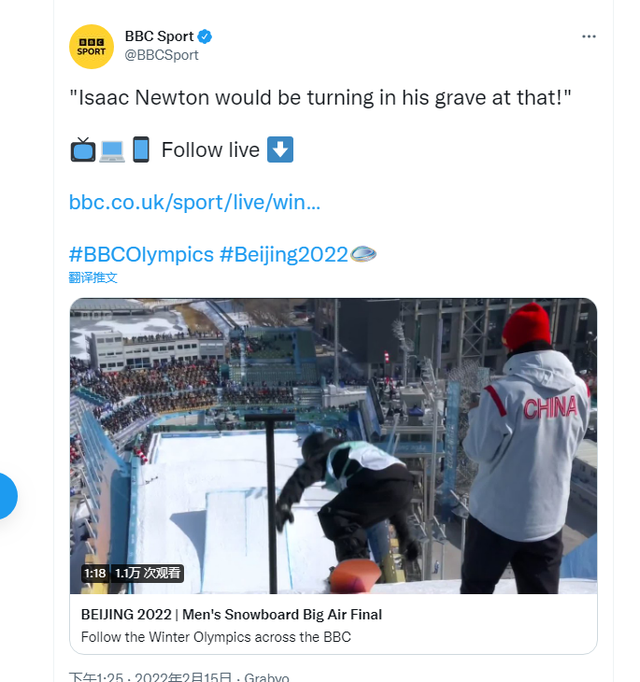Image resolution: width=640 pixels, height=682 pixels.
Task: Click the laptop emoji icon
Action: [x=111, y=150]
